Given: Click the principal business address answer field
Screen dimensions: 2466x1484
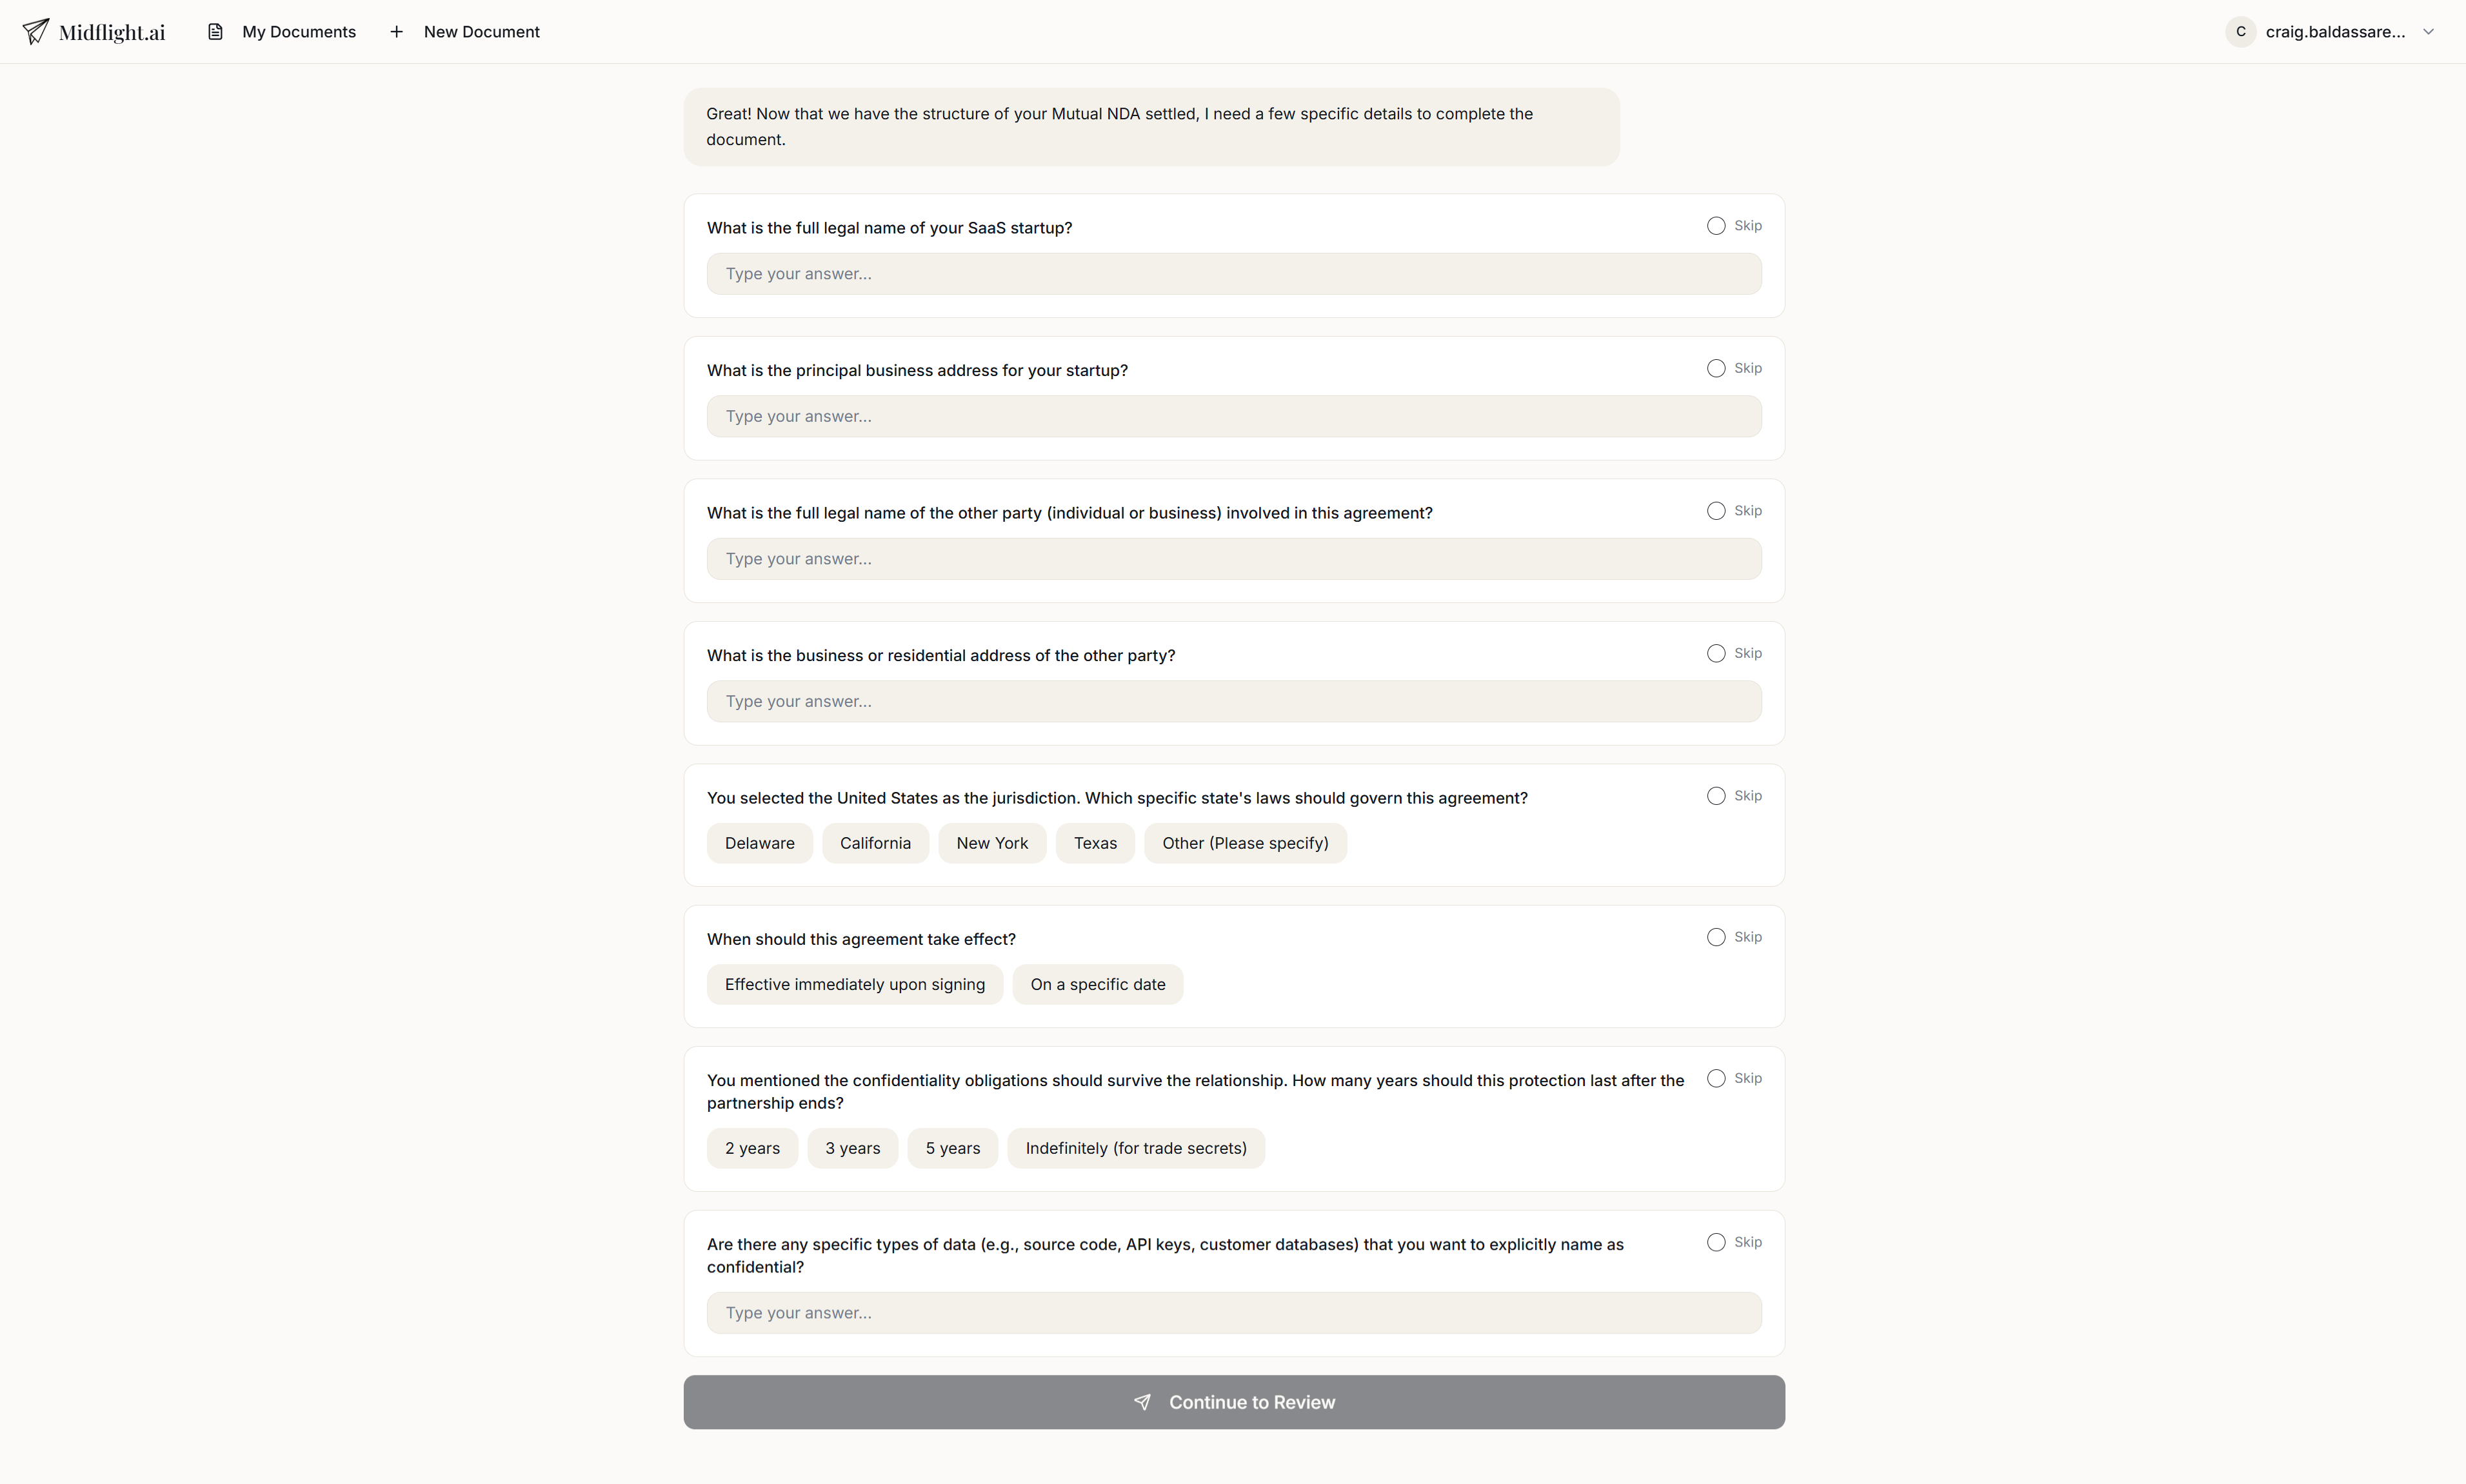Looking at the screenshot, I should pyautogui.click(x=1233, y=416).
